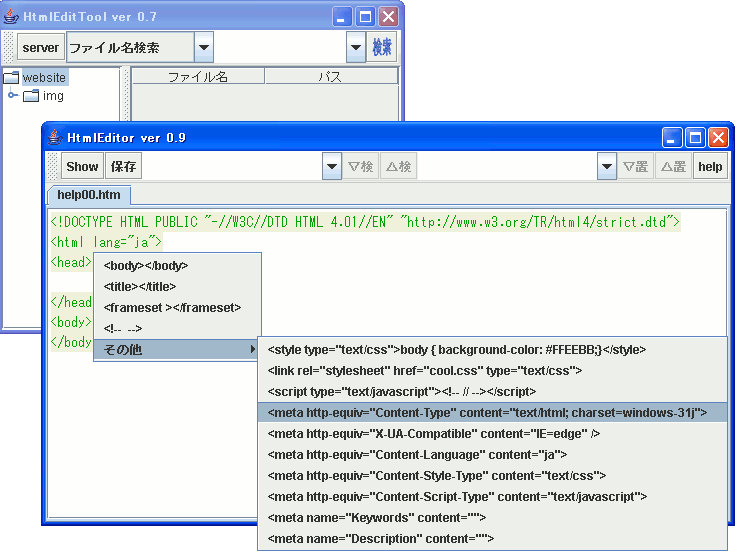Choose the meta Content-Type charset menu entry
736x555 pixels.
click(487, 412)
